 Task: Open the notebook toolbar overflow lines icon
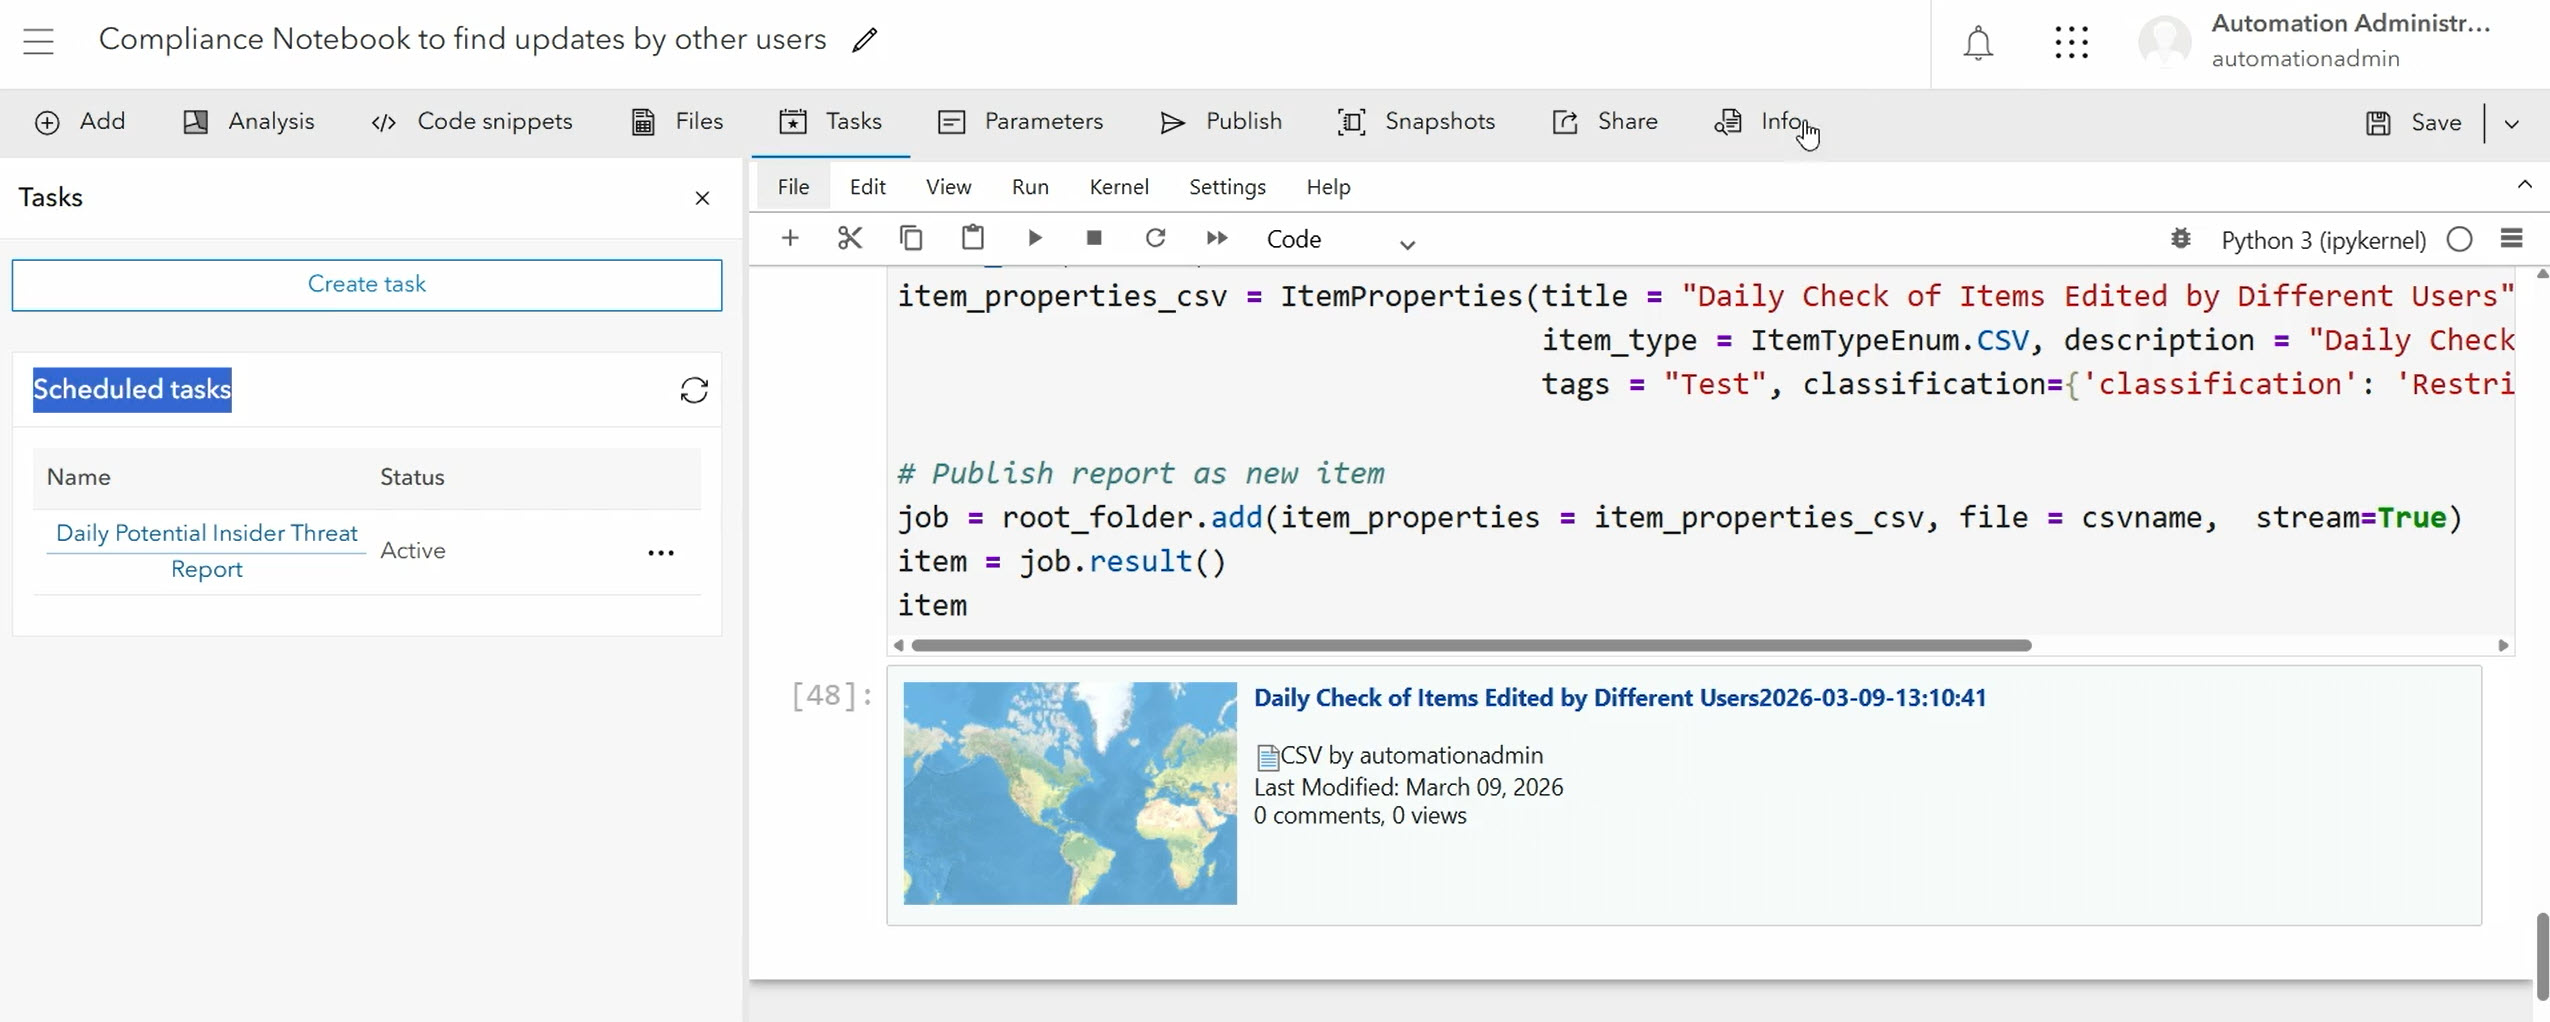tap(2511, 239)
